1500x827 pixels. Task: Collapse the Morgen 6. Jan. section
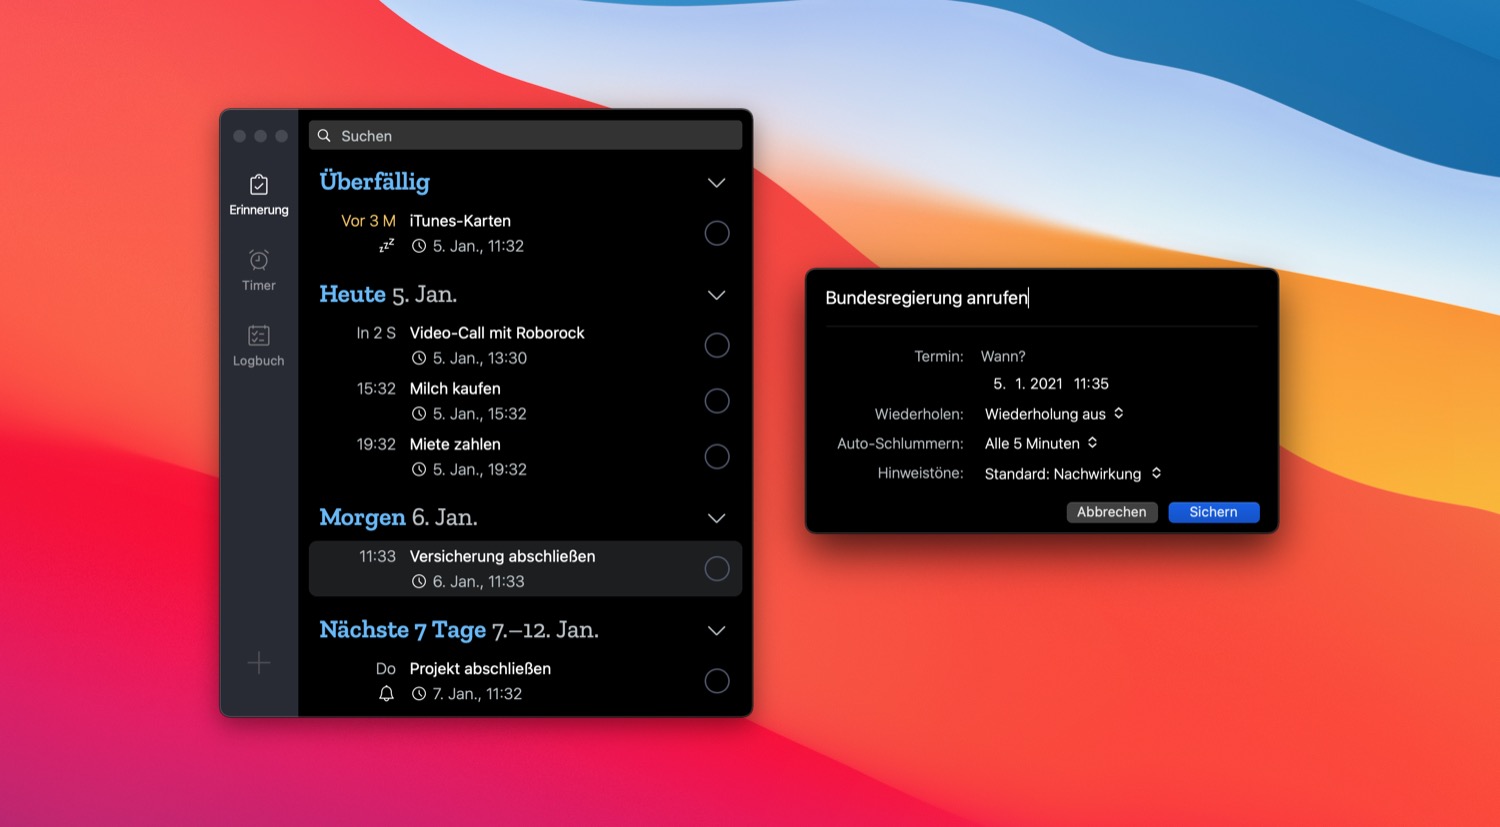tap(716, 518)
